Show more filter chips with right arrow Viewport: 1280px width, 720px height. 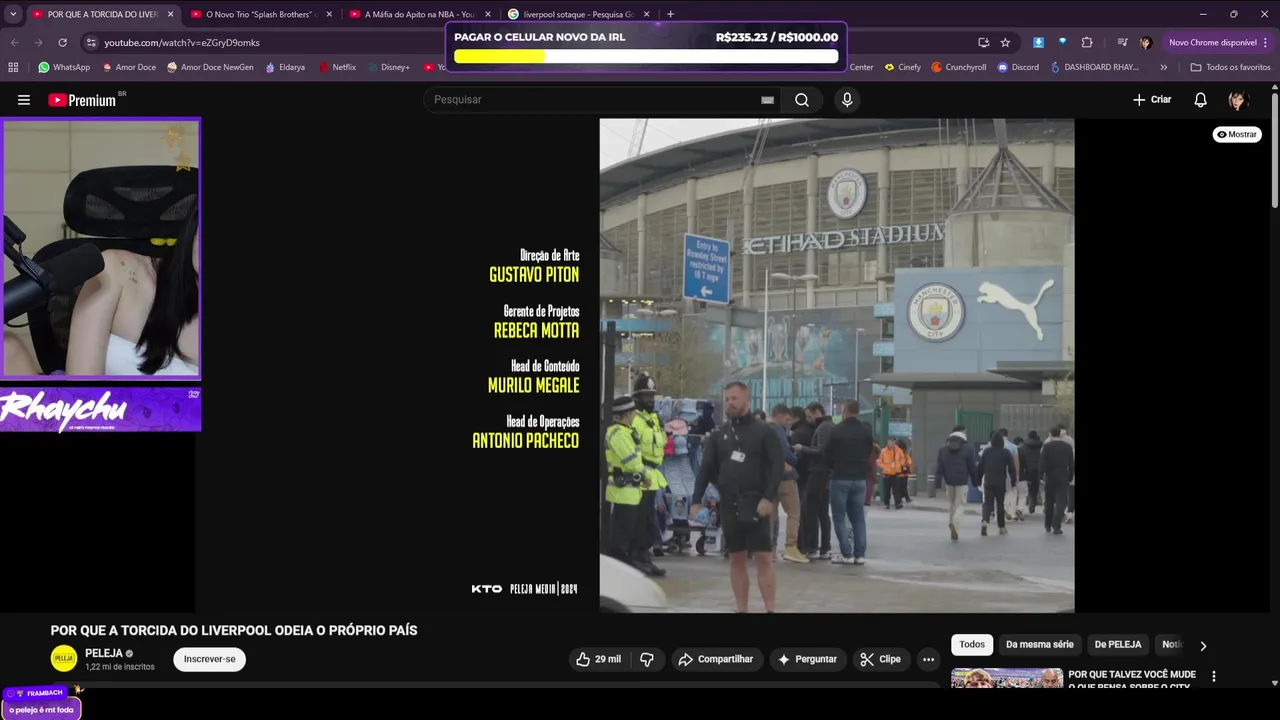click(1203, 646)
